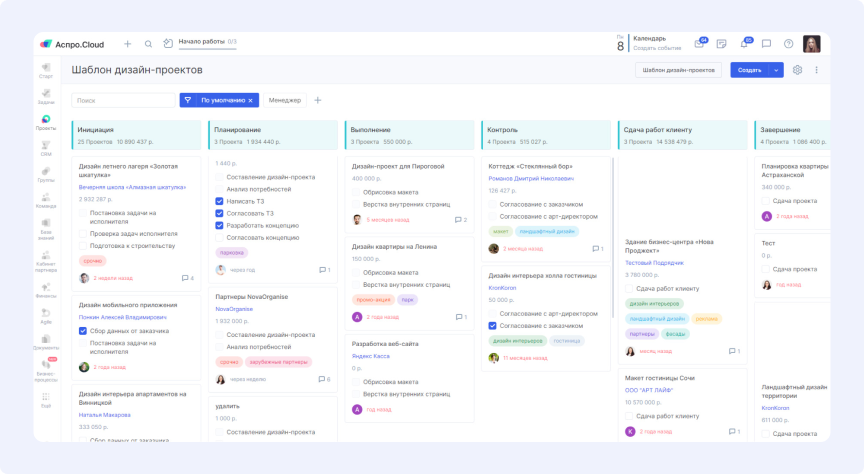Open the Вечерняя школа «Алмазная шкатулка» link

coord(132,186)
